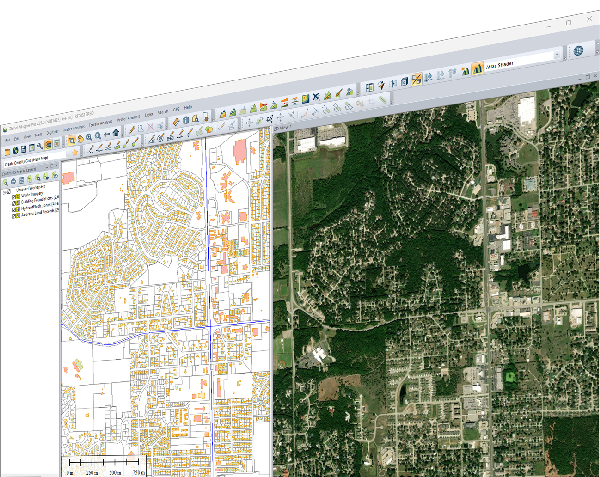
Task: Open the Layer menu
Action: tap(149, 114)
